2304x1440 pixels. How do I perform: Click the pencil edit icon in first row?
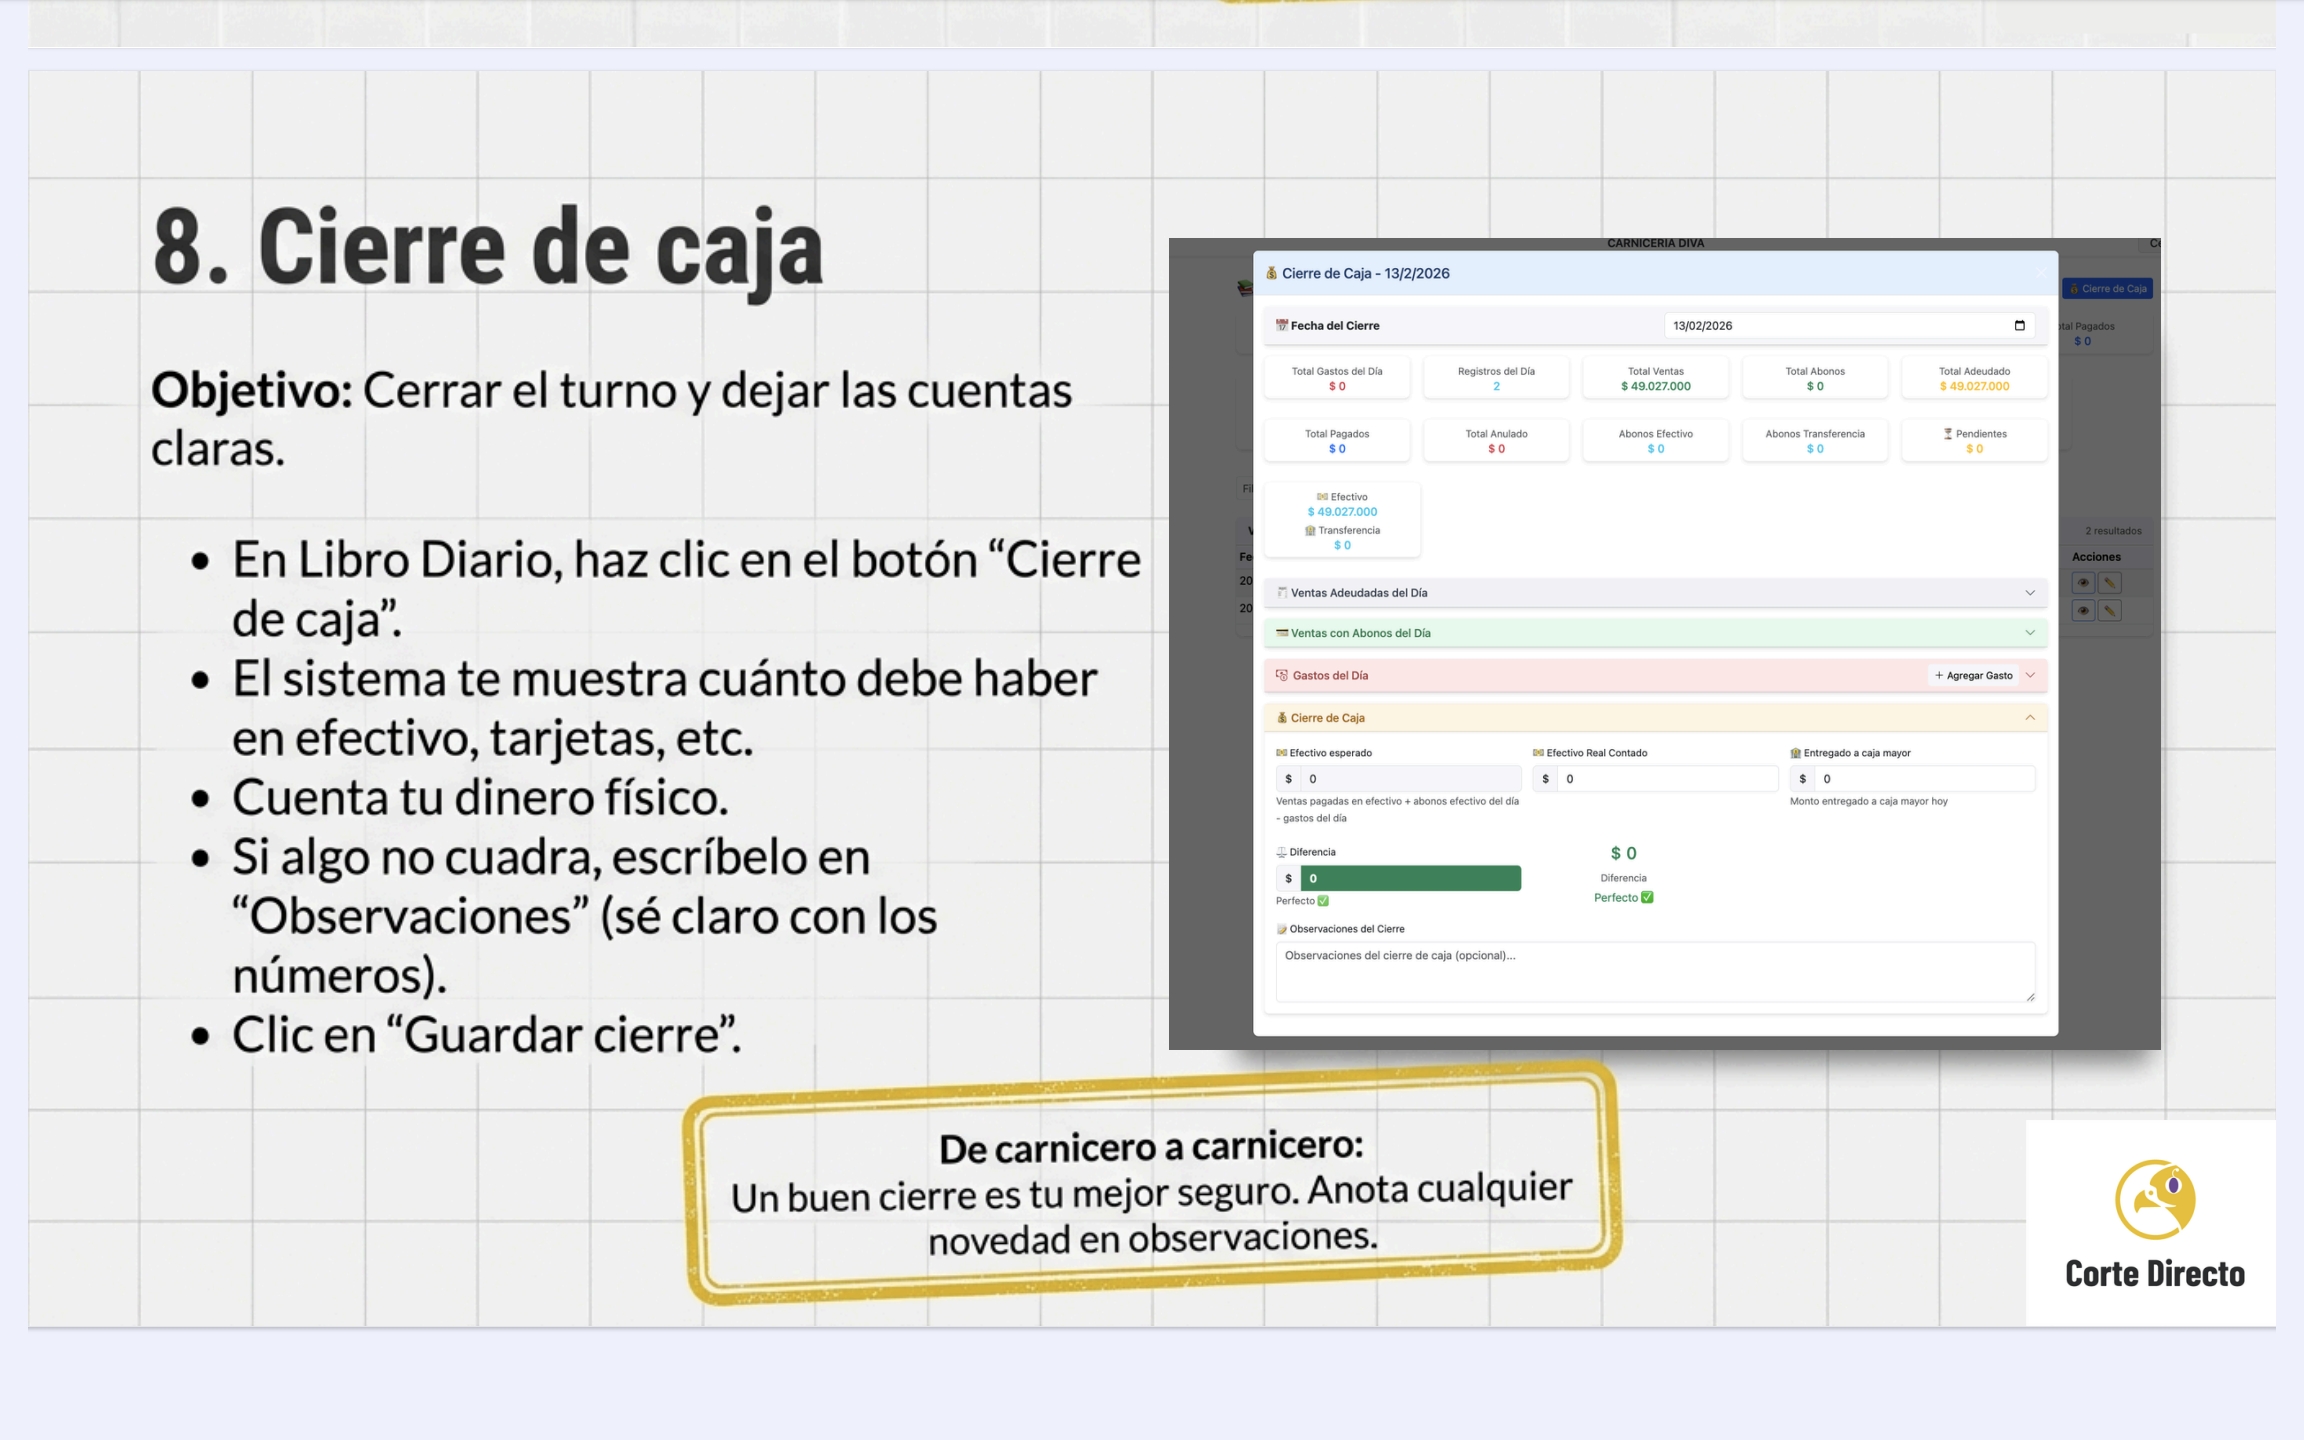[x=2110, y=583]
